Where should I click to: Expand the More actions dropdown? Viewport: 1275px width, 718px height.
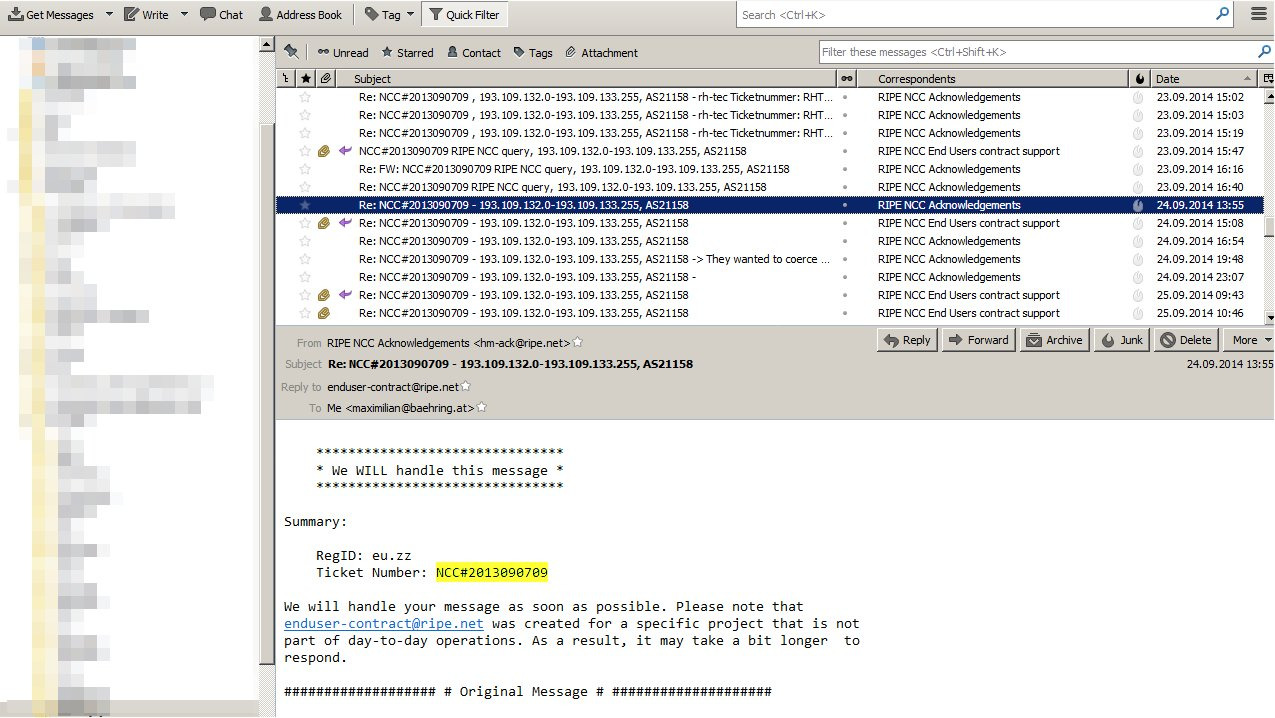(x=1250, y=340)
